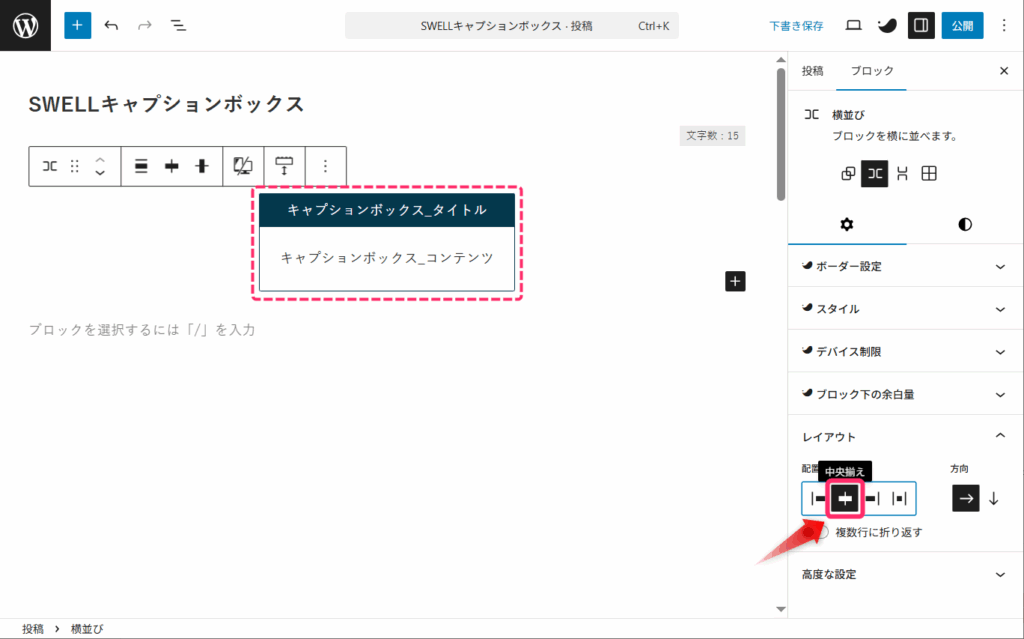Switch to the 投稿 sidebar tab

point(812,71)
